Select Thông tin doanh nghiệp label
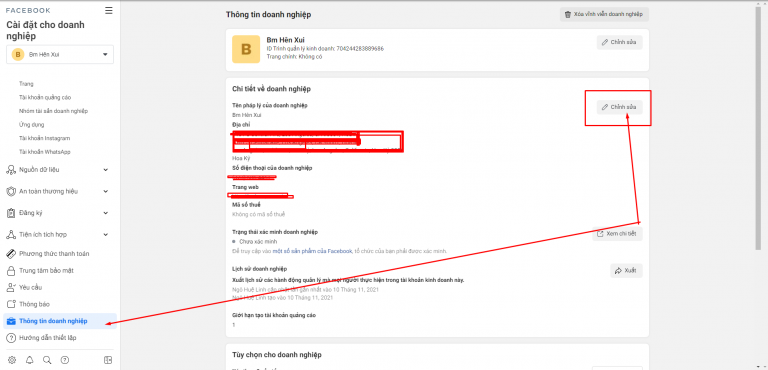Viewport: 768px width, 370px height. tap(53, 321)
